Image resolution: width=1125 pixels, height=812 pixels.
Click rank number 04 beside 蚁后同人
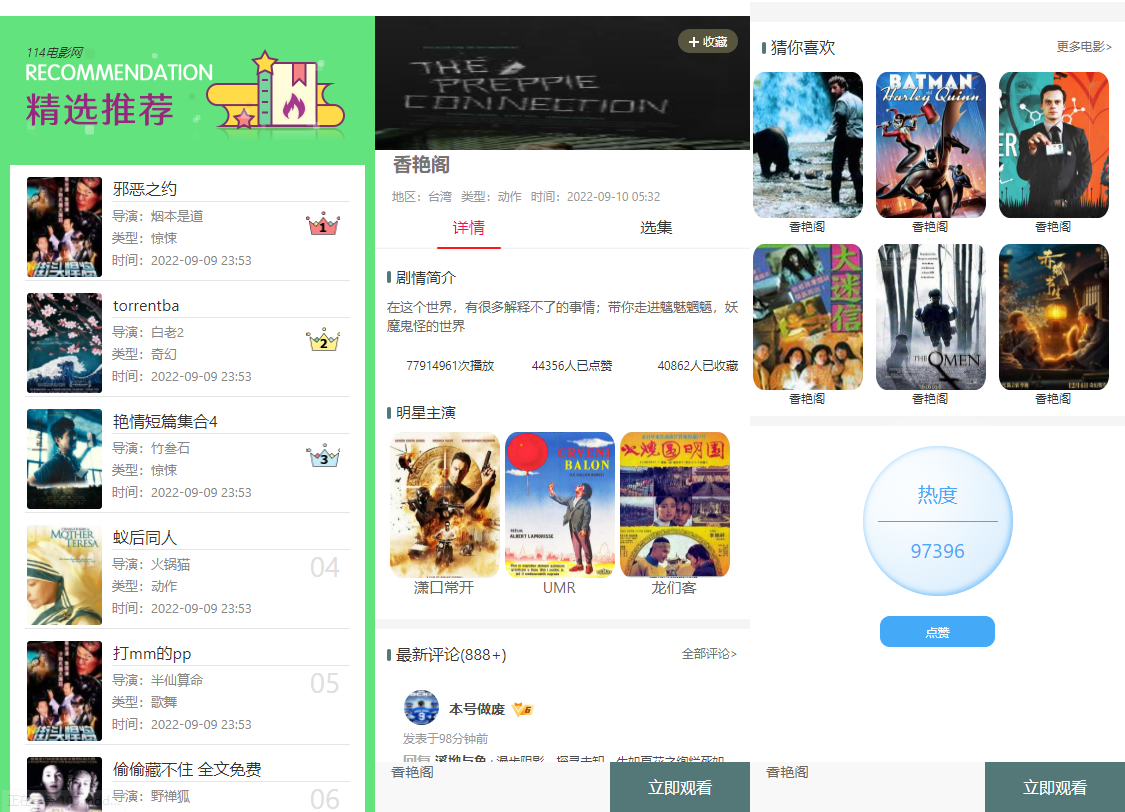(x=324, y=567)
